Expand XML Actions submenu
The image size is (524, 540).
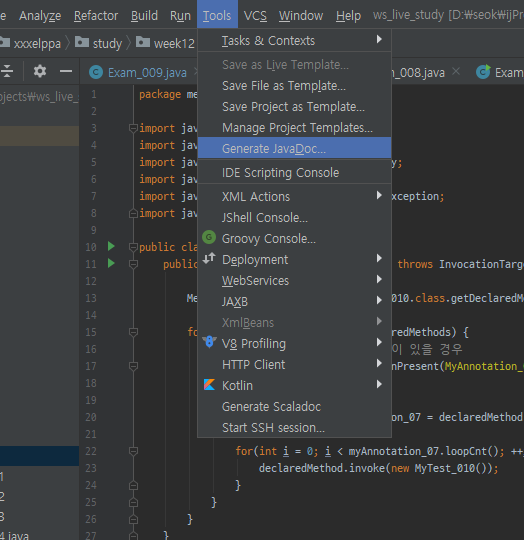click(294, 196)
